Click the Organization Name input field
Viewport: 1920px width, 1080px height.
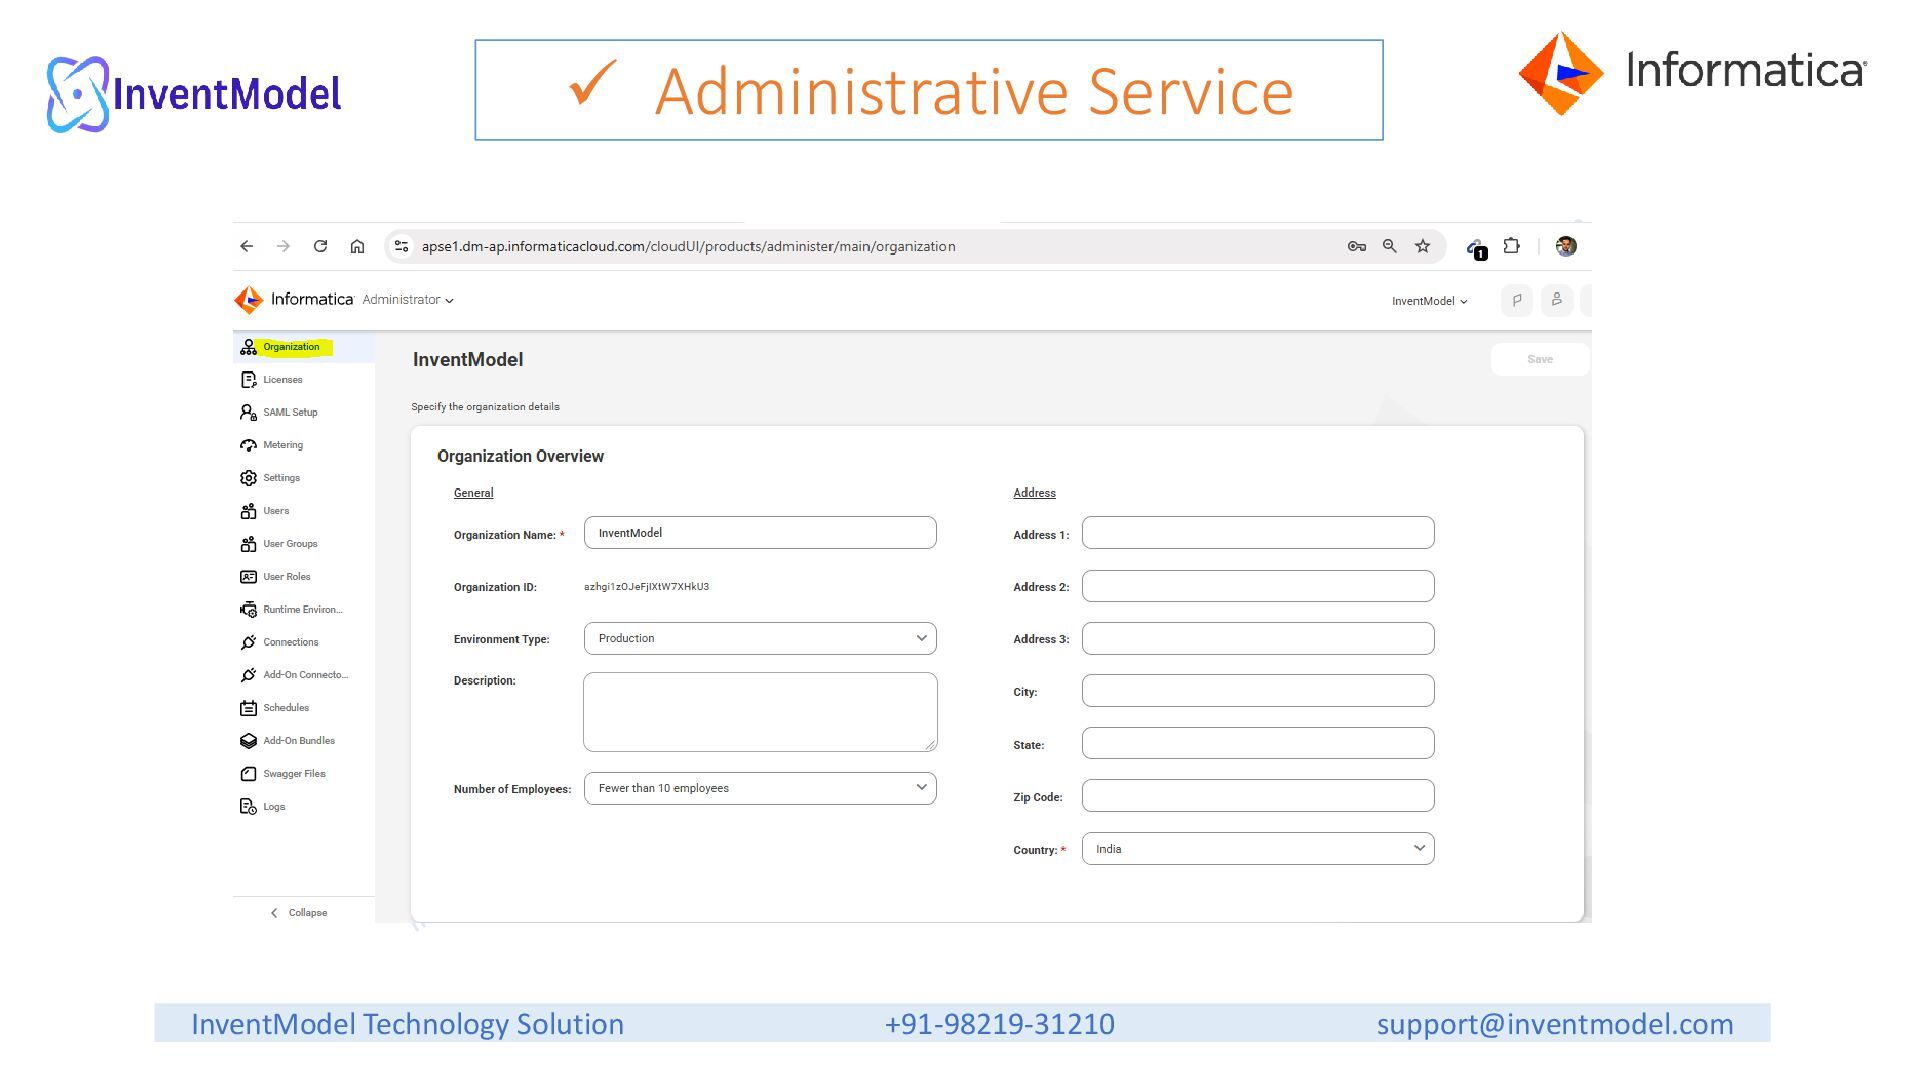click(x=760, y=533)
